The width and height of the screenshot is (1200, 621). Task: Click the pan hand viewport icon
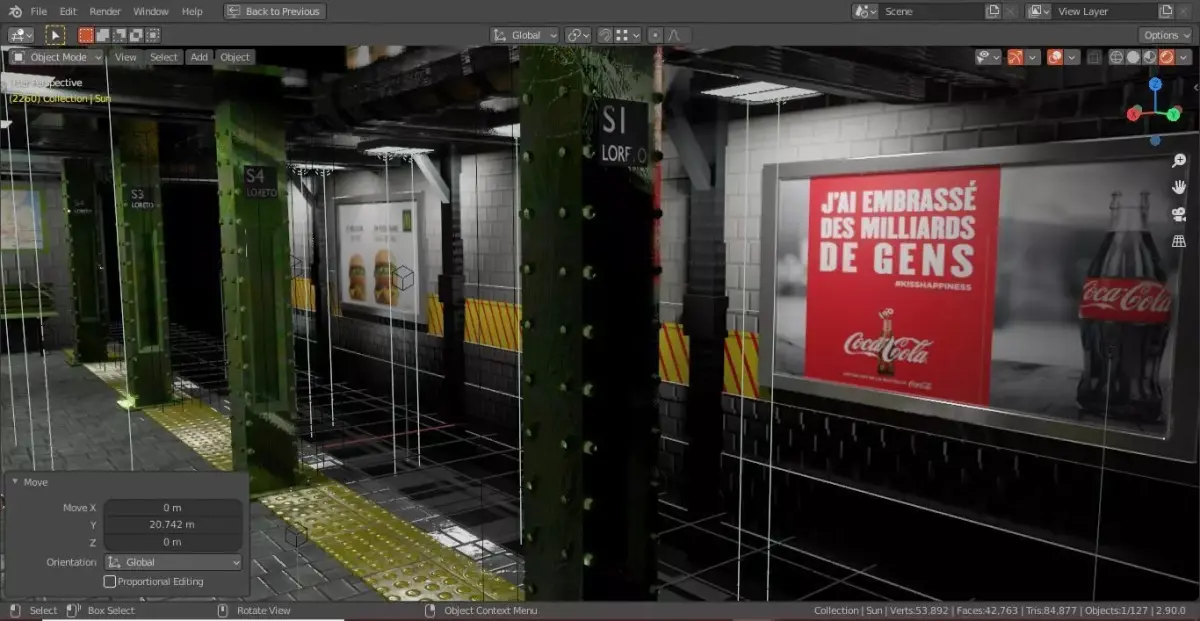click(1179, 187)
